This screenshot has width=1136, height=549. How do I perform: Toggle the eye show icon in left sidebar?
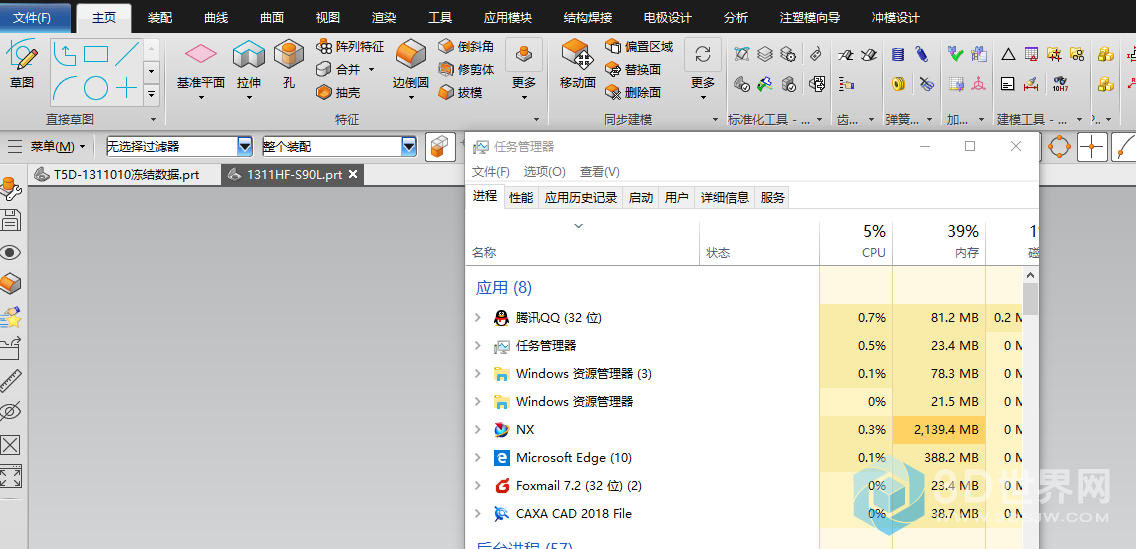[11, 252]
